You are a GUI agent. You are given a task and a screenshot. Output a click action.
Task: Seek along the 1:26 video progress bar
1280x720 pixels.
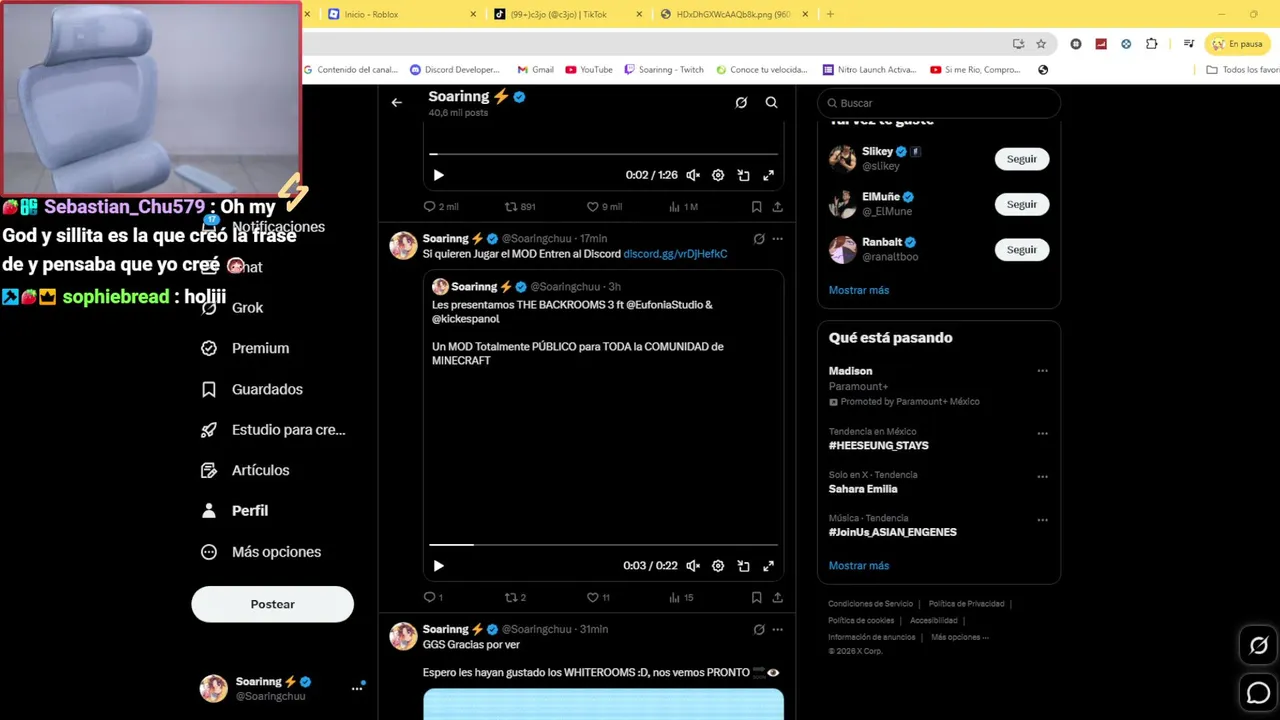[603, 154]
